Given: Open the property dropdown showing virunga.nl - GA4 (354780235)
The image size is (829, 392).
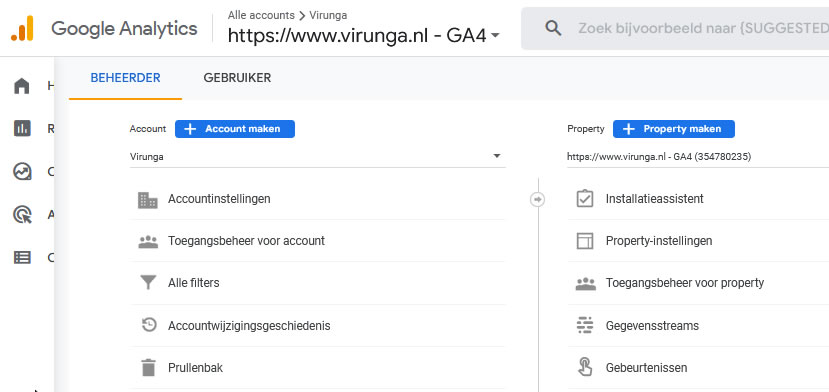Looking at the screenshot, I should tap(698, 157).
